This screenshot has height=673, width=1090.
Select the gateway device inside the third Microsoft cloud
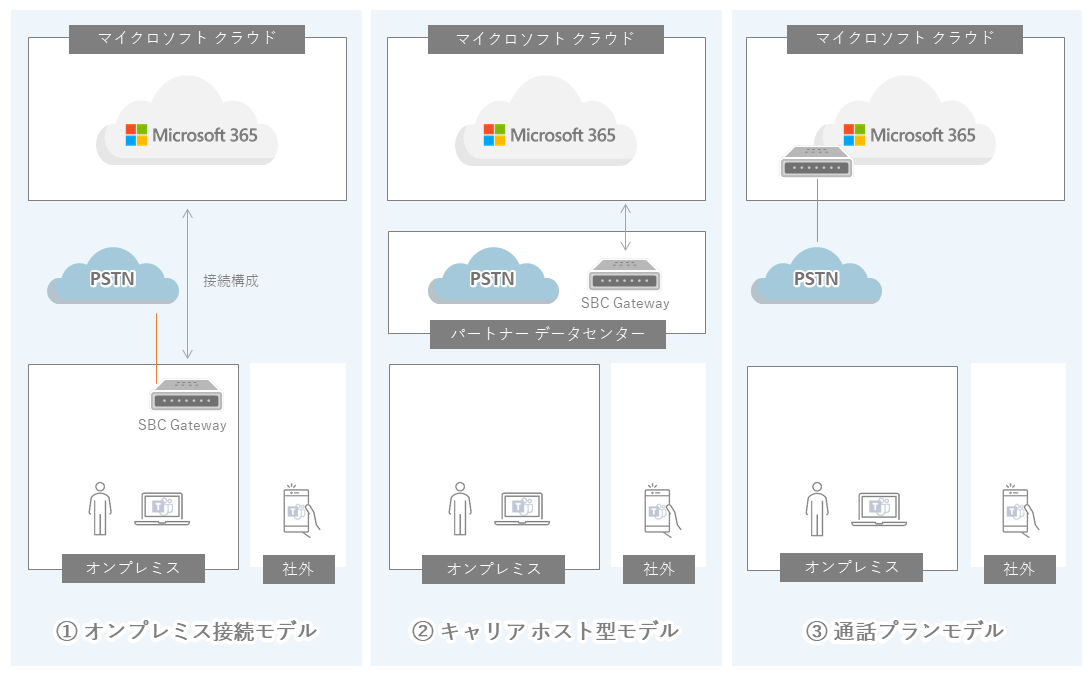pyautogui.click(x=816, y=162)
